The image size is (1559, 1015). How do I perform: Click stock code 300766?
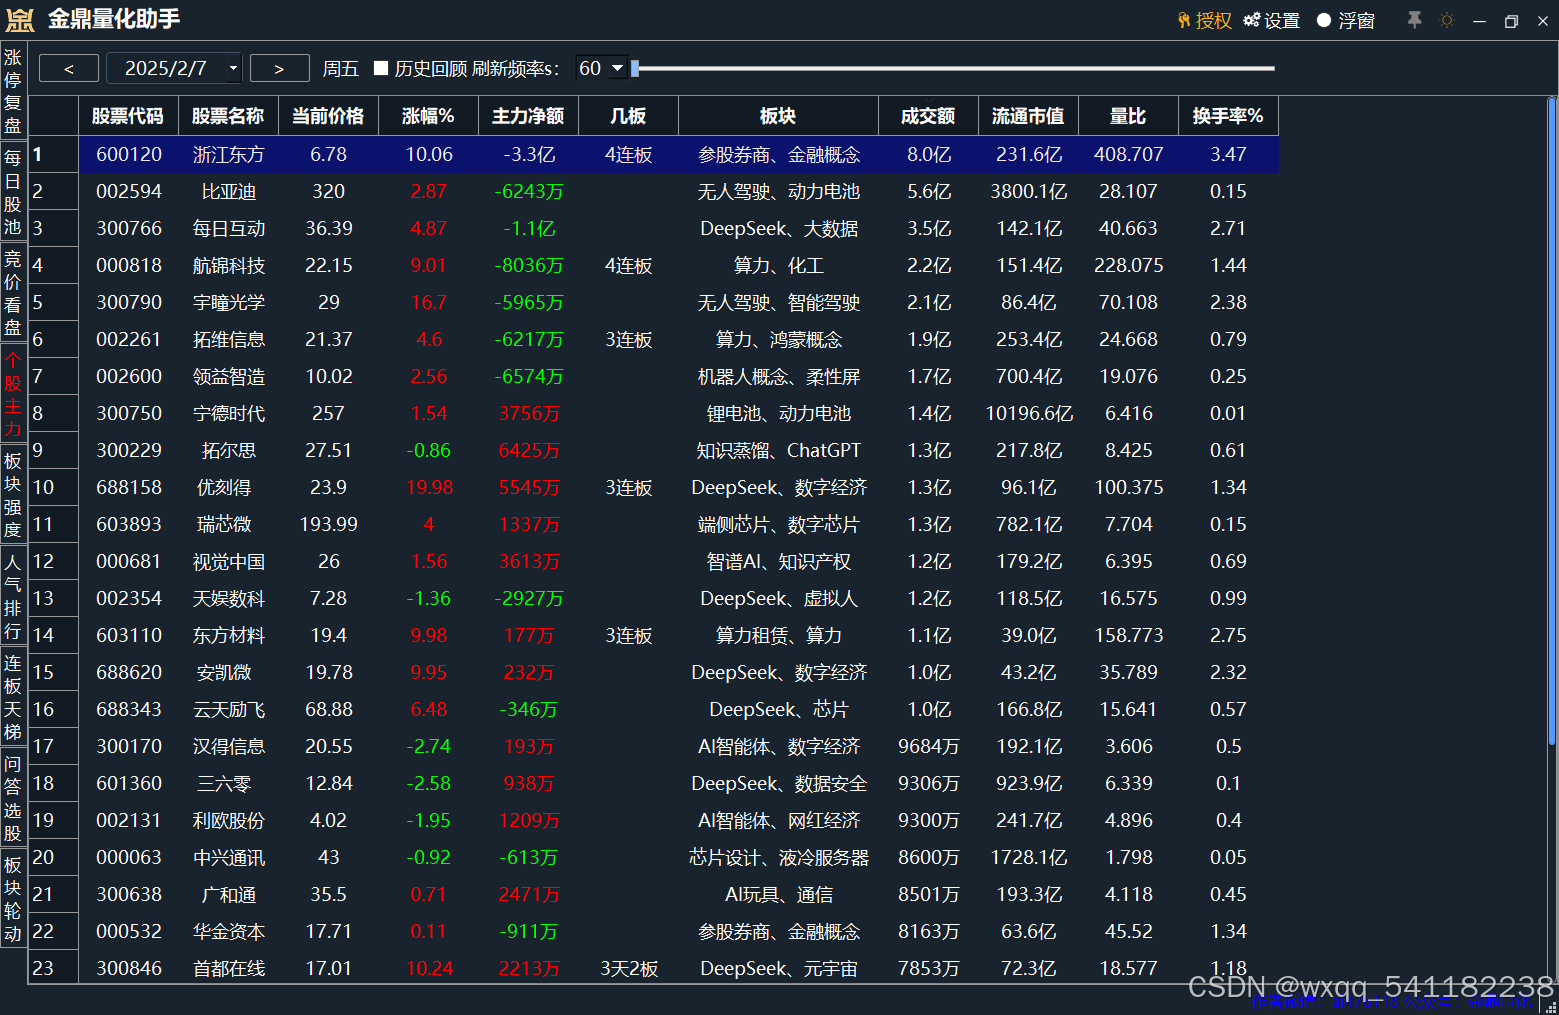129,228
